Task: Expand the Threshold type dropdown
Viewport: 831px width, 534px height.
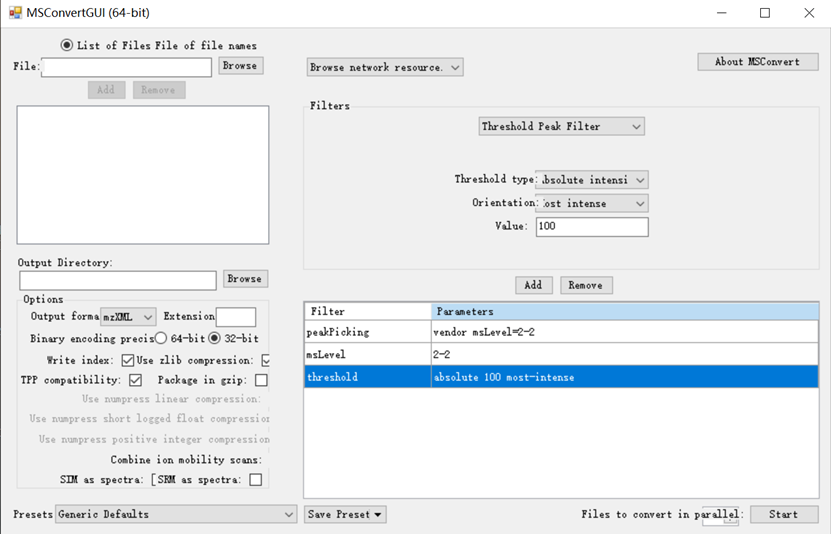Action: pyautogui.click(x=592, y=180)
